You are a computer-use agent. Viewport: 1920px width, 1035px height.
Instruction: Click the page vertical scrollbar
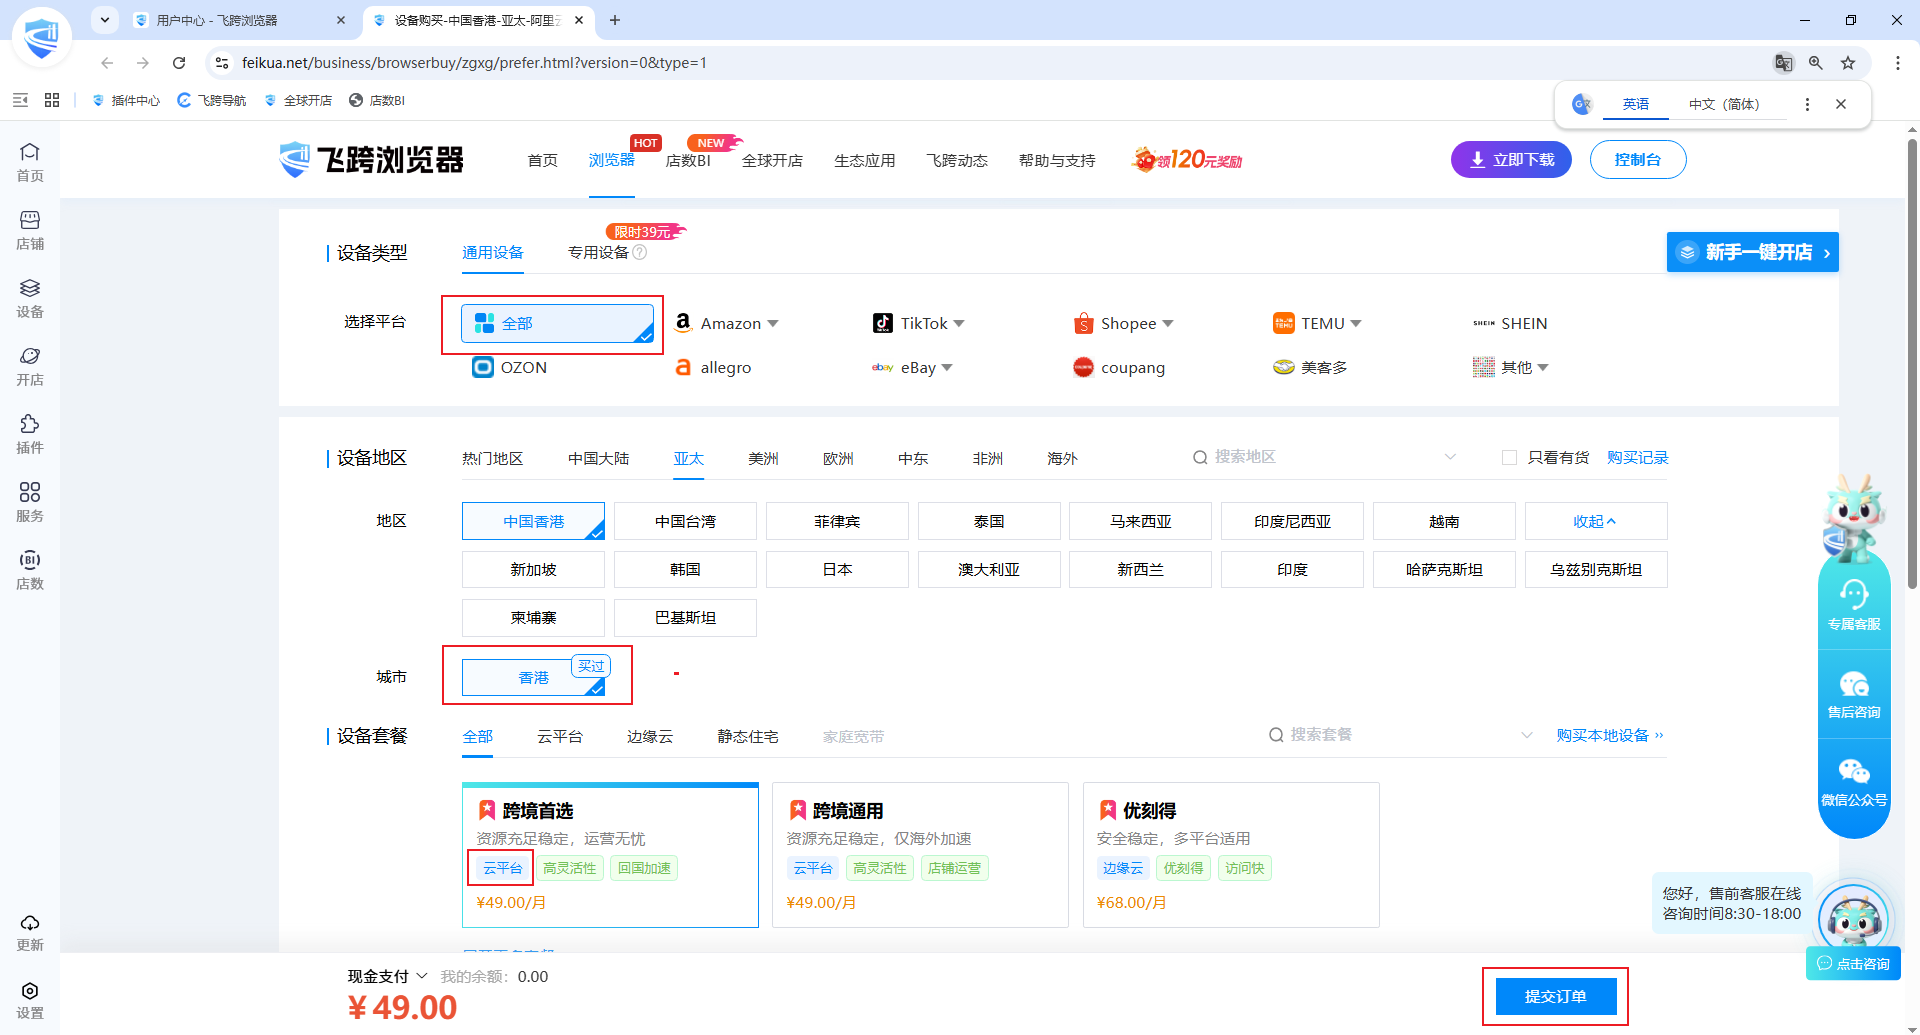click(1912, 365)
